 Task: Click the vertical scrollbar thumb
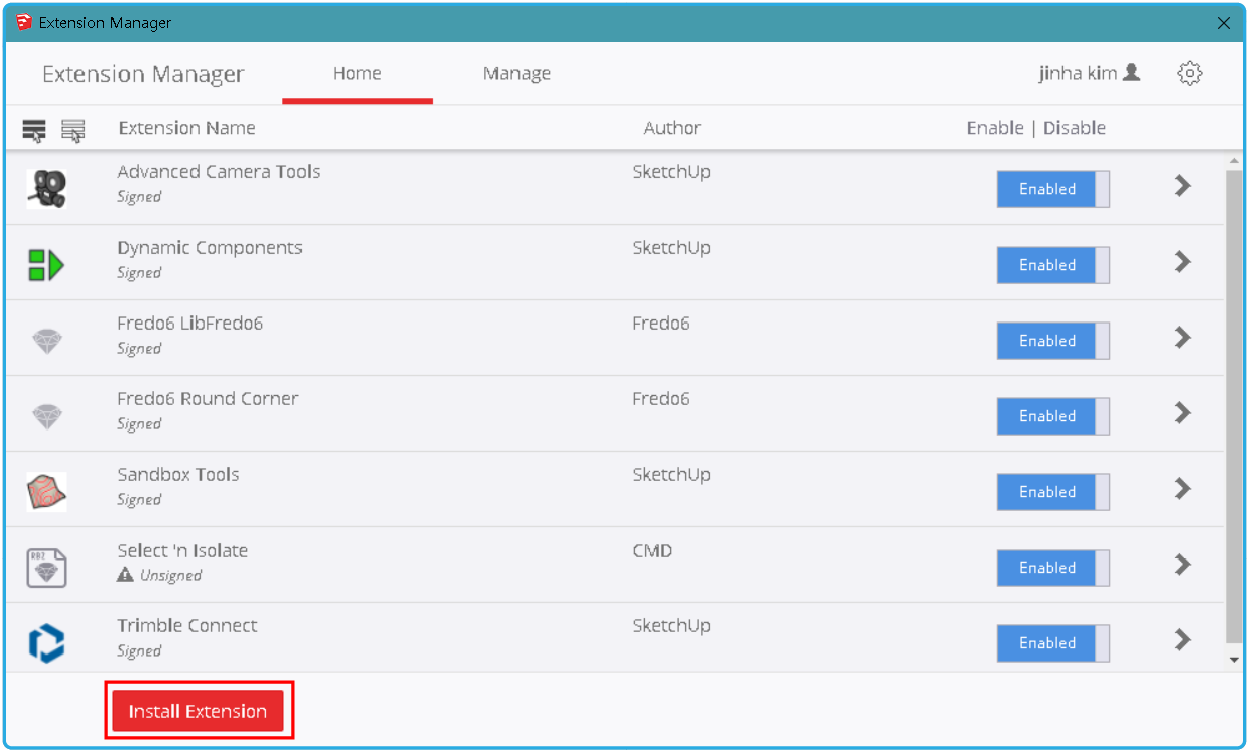pyautogui.click(x=1234, y=408)
